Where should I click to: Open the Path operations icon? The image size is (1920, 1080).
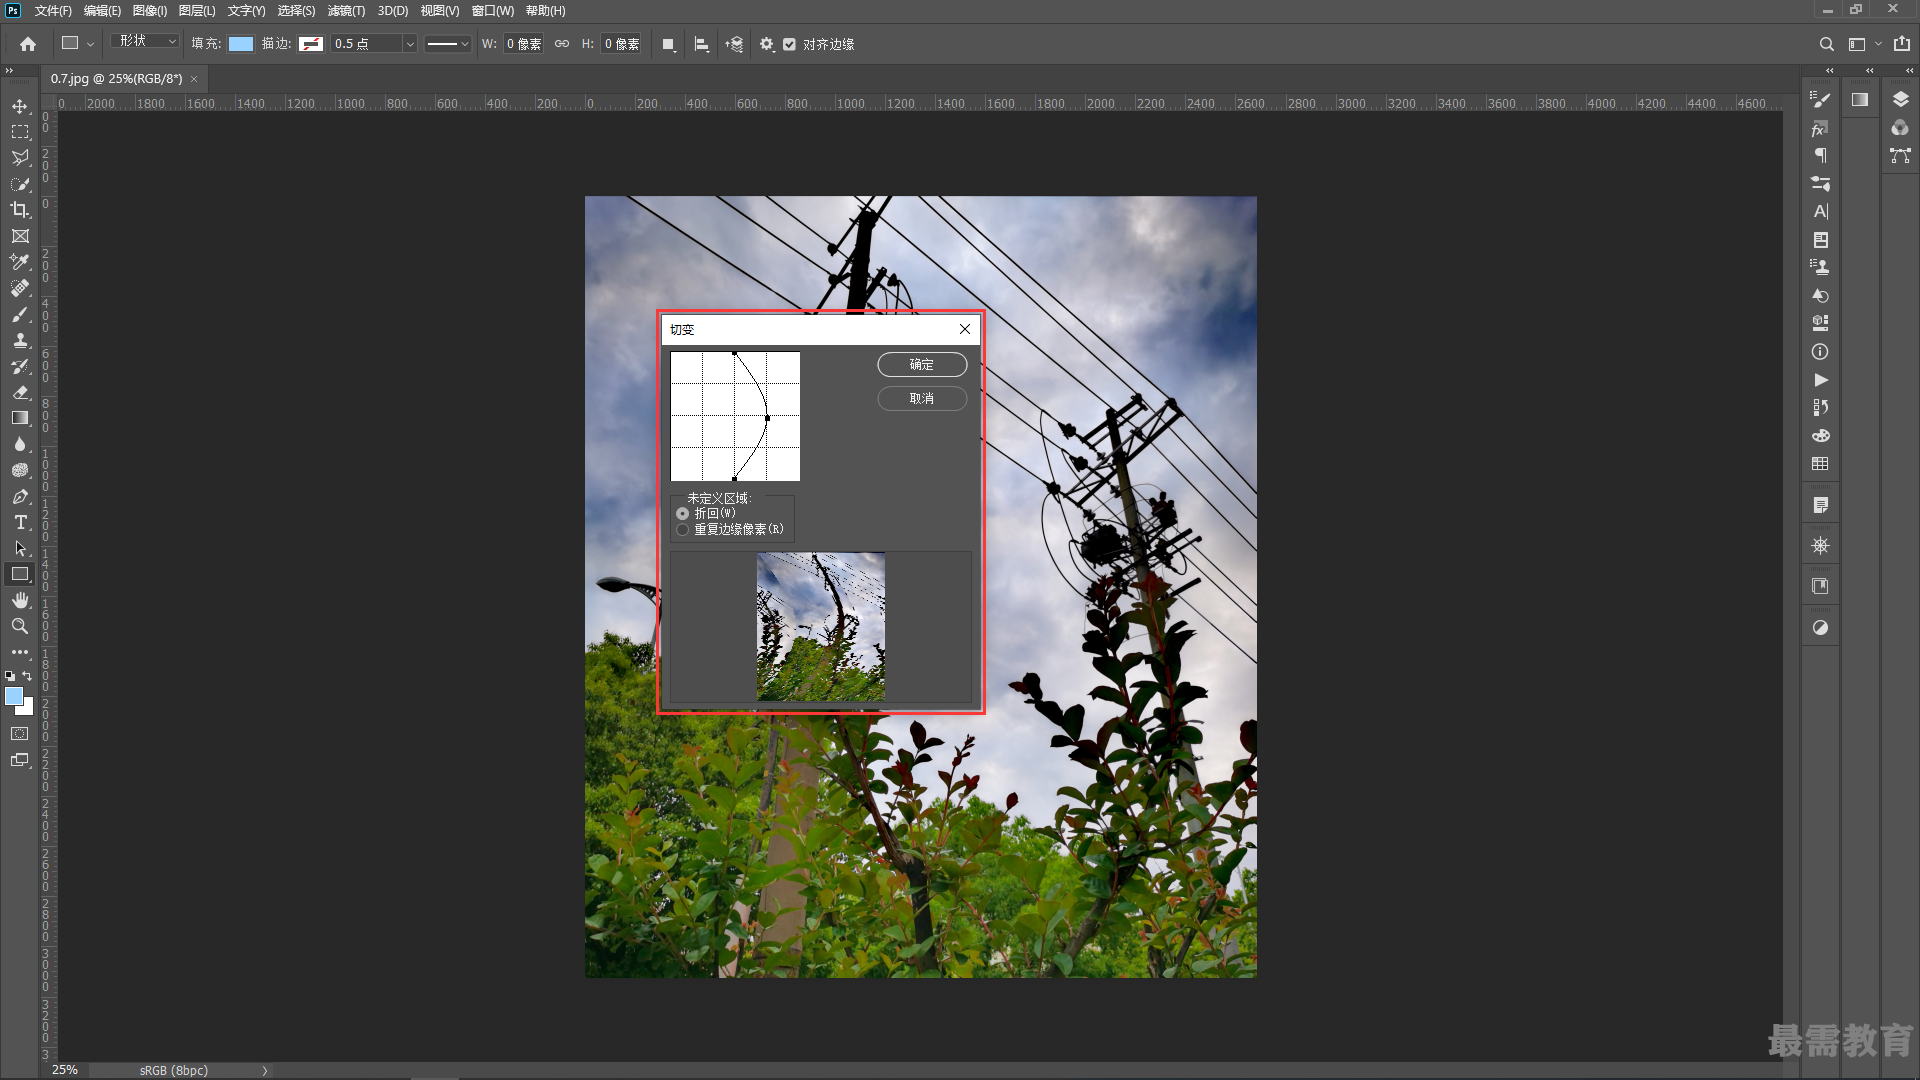click(x=668, y=44)
